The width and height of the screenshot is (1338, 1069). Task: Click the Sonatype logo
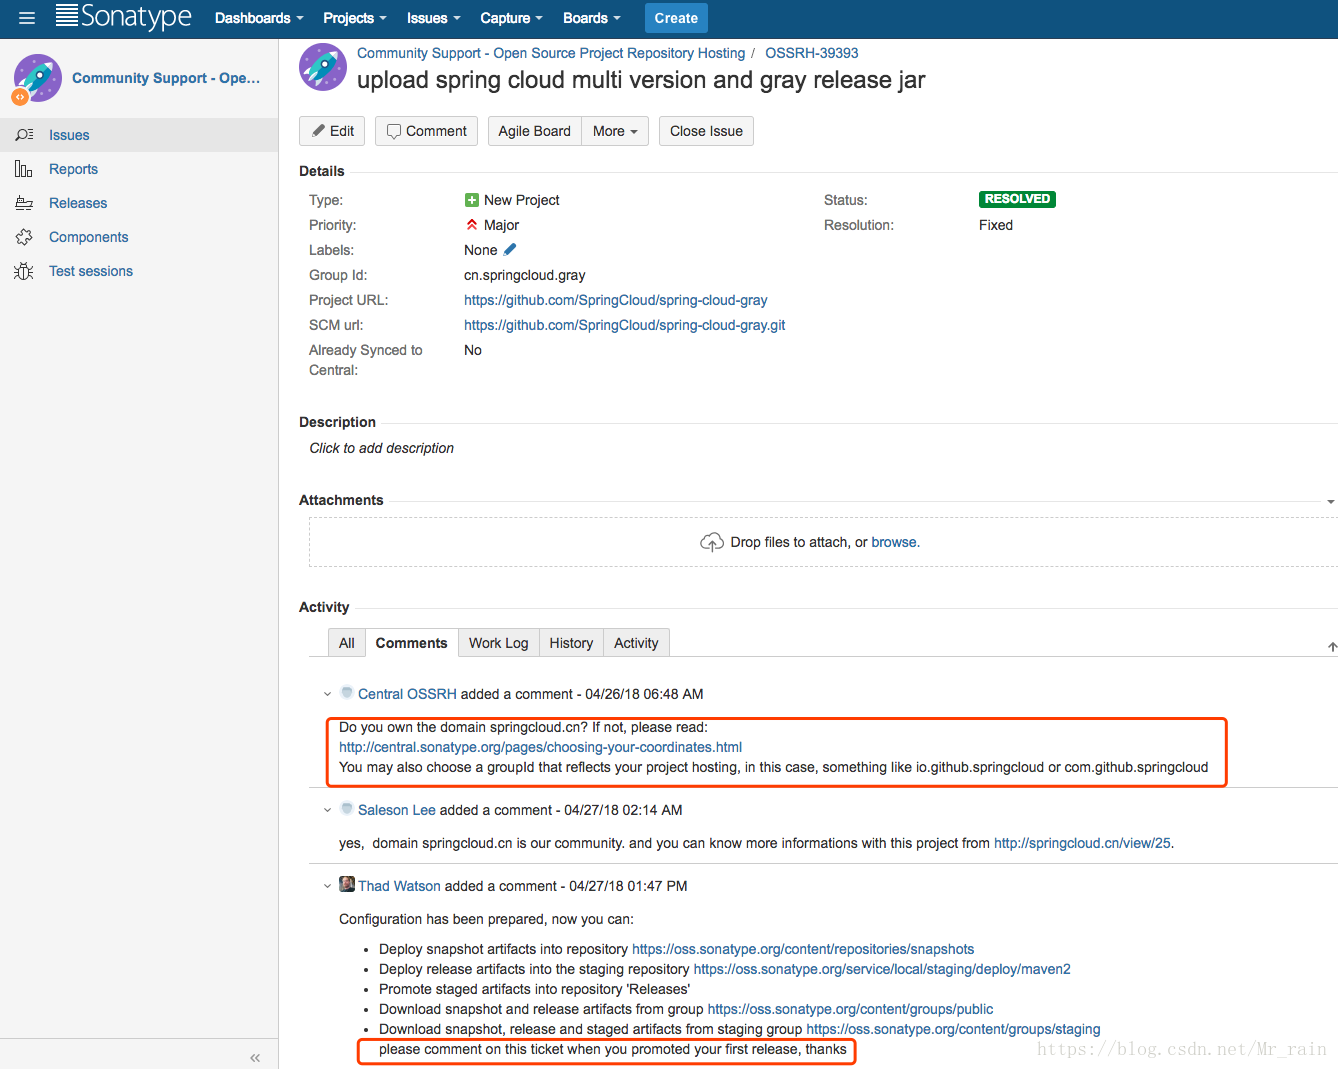(124, 17)
